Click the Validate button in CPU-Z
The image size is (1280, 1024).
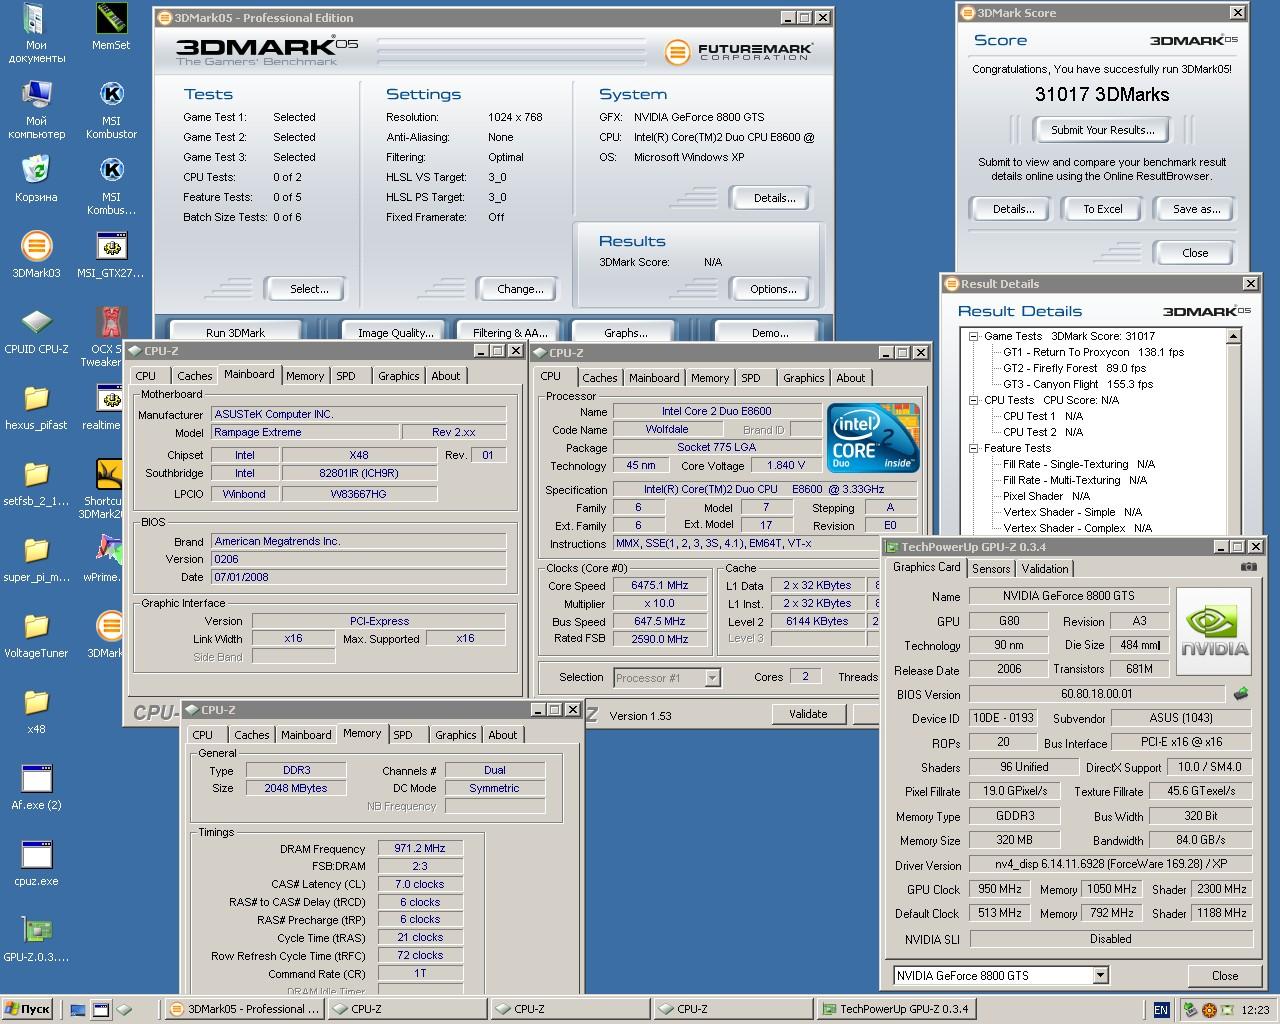(x=808, y=714)
